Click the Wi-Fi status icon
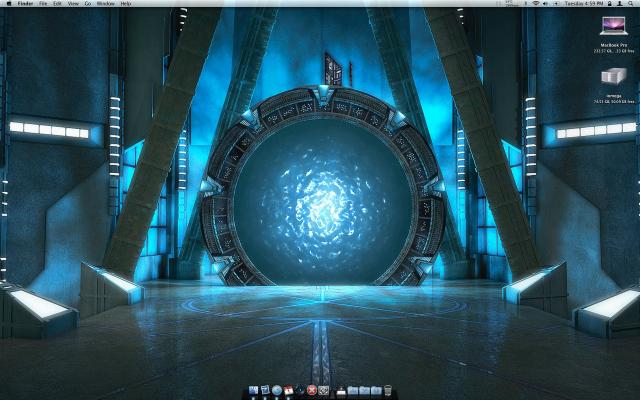Viewport: 640px width, 400px height. pos(536,3)
